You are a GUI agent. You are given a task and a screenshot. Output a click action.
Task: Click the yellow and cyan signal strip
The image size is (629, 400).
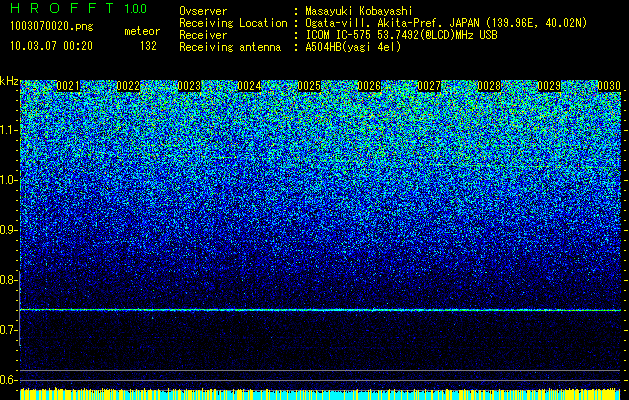click(x=320, y=394)
